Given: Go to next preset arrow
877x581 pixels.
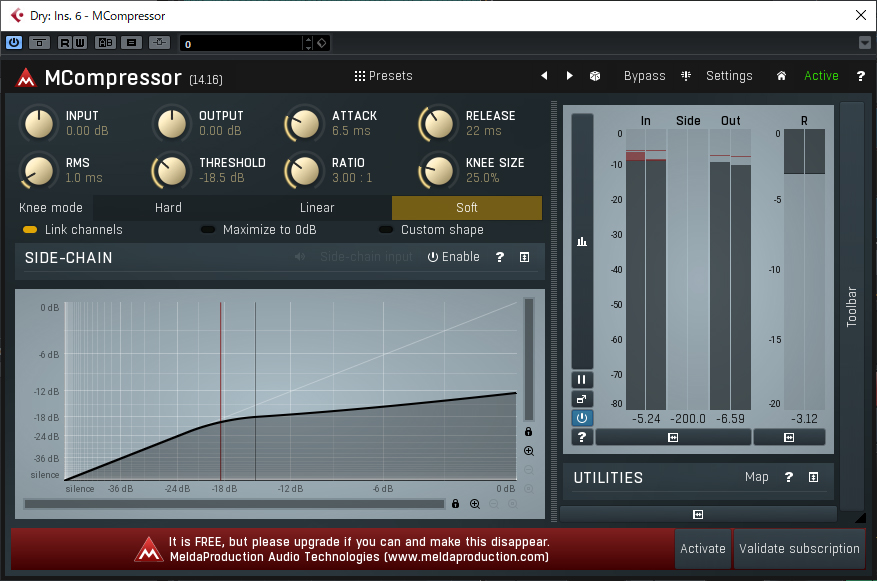Looking at the screenshot, I should pos(569,75).
